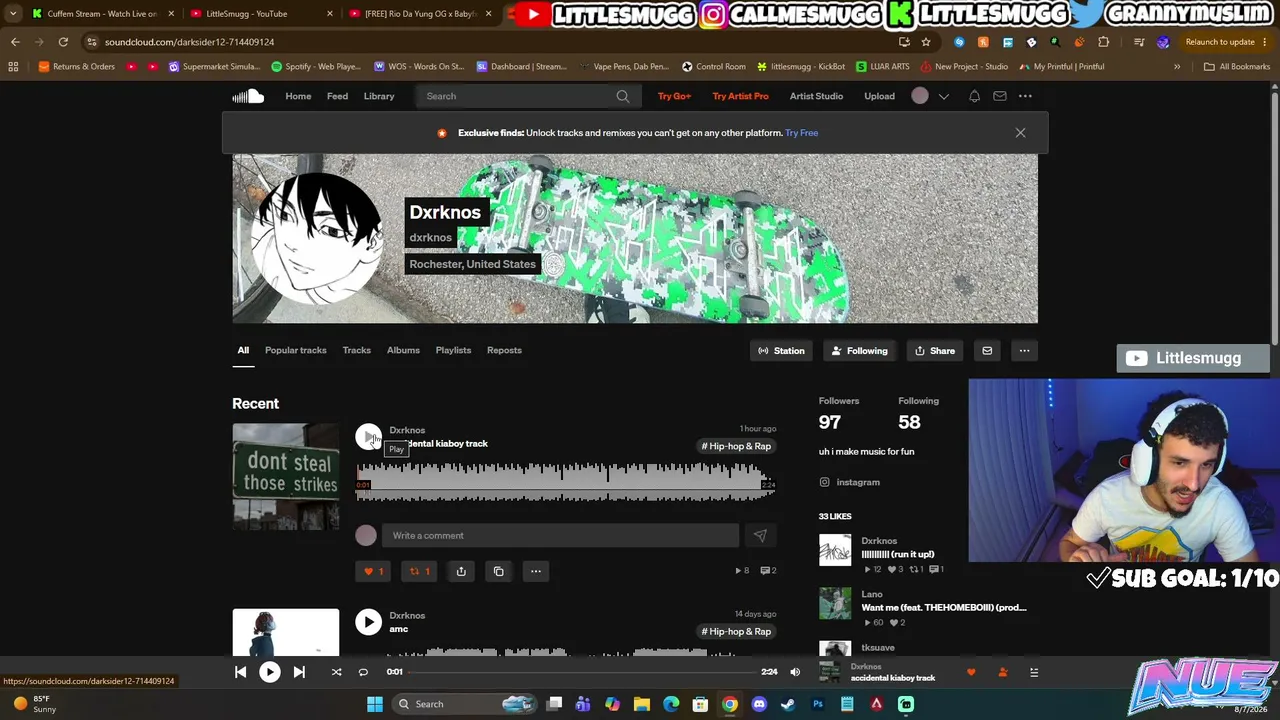Click the Share button on the profile
The height and width of the screenshot is (720, 1280).
(x=935, y=351)
